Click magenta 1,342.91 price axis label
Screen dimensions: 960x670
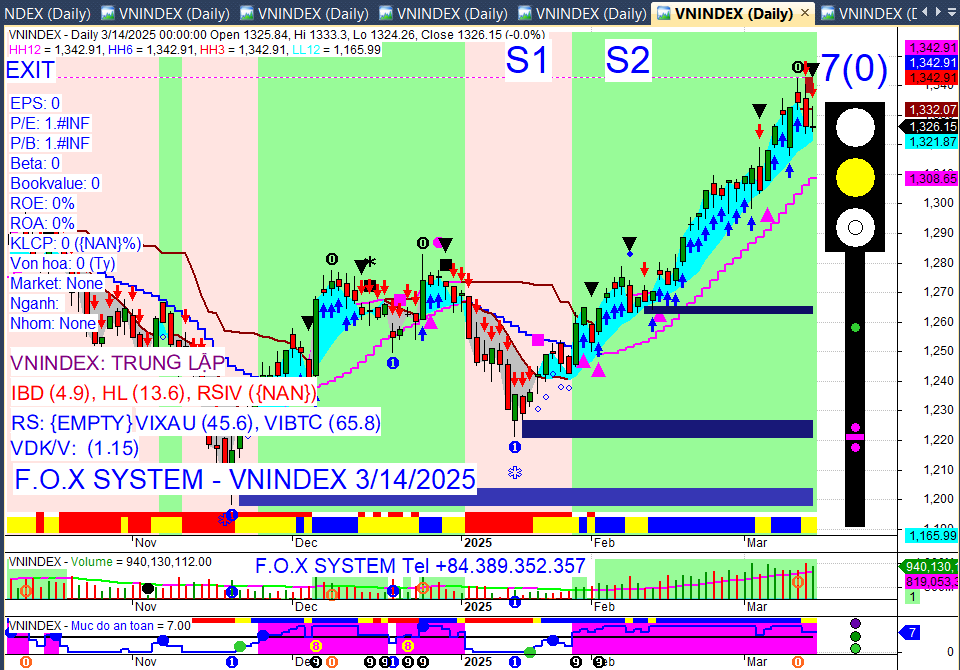932,47
